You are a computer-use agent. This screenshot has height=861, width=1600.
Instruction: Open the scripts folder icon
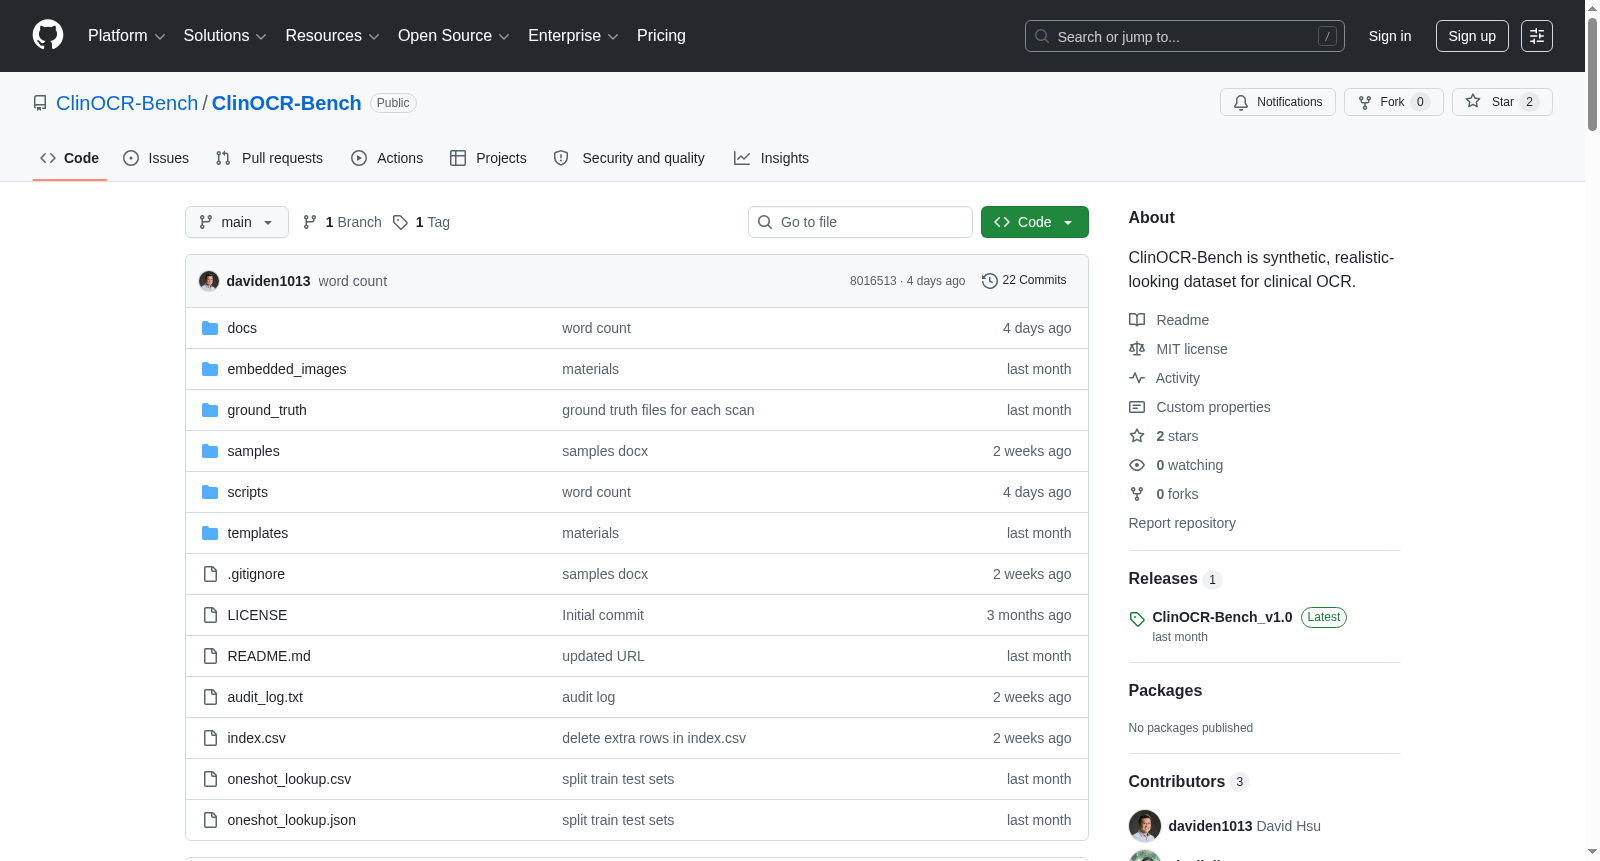click(x=210, y=492)
